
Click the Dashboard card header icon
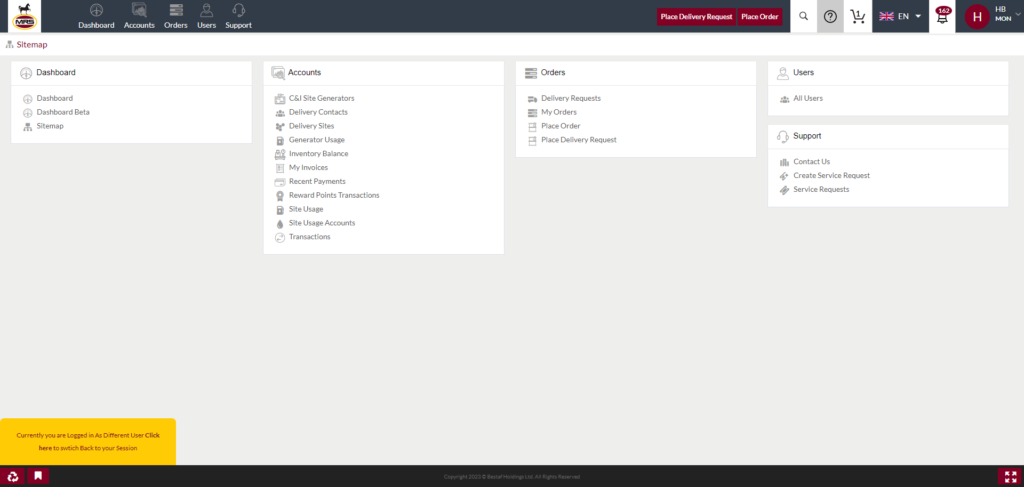pyautogui.click(x=26, y=73)
